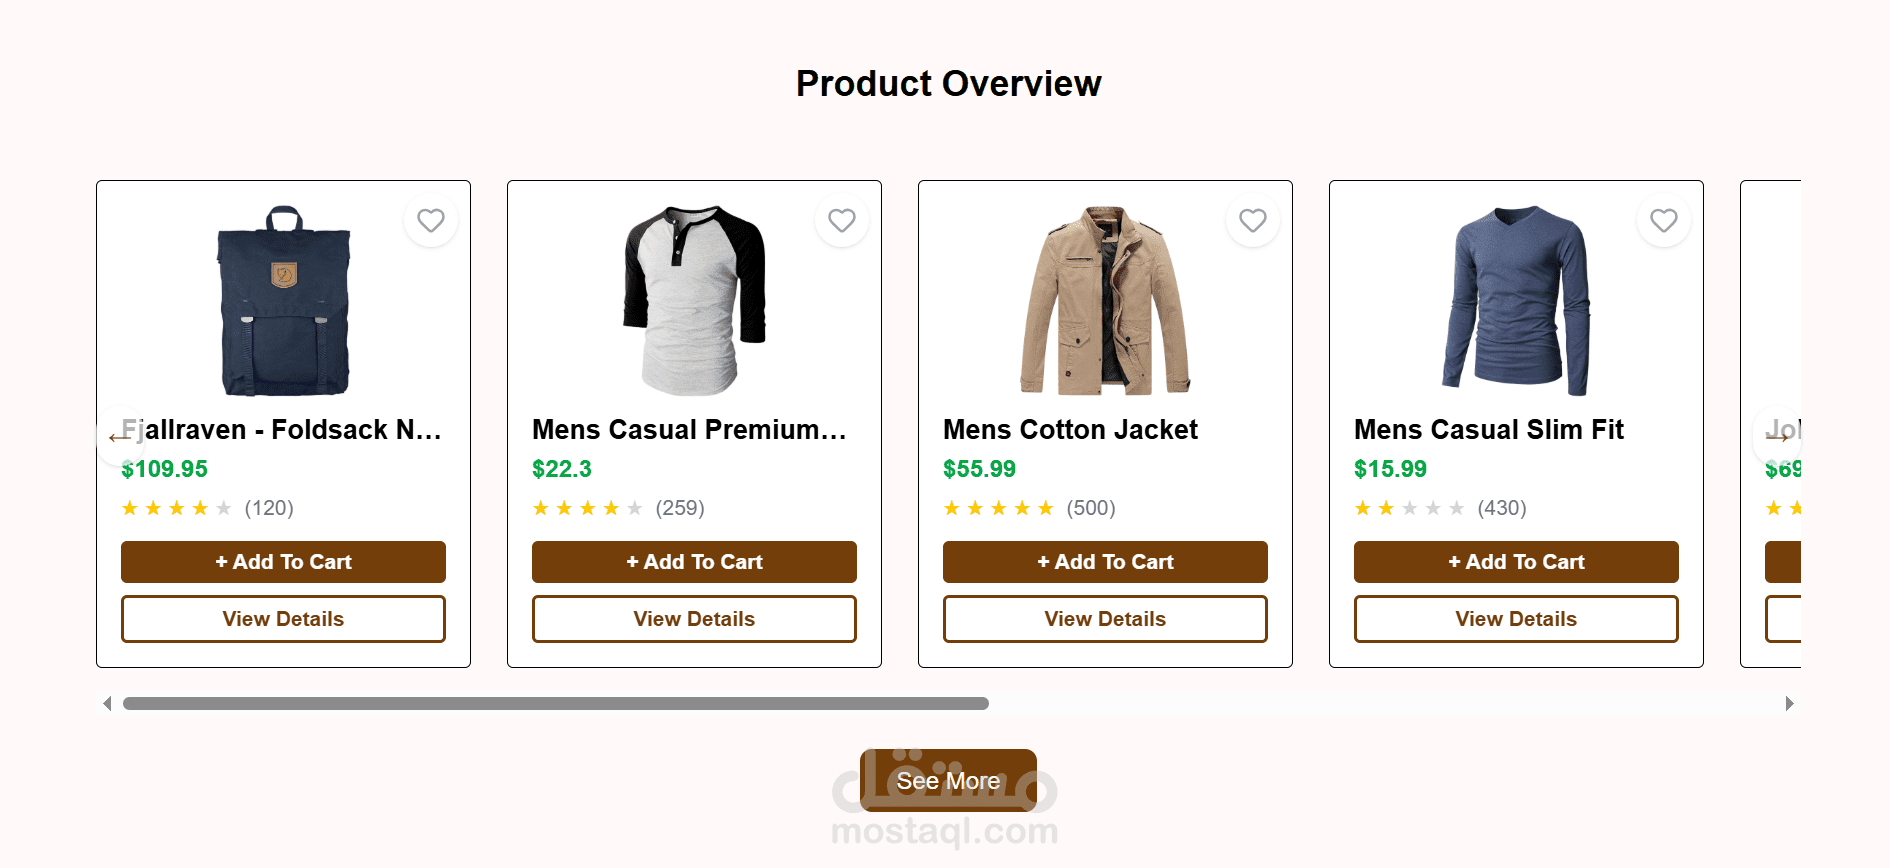Click the carousel next arrow icon

1778,436
